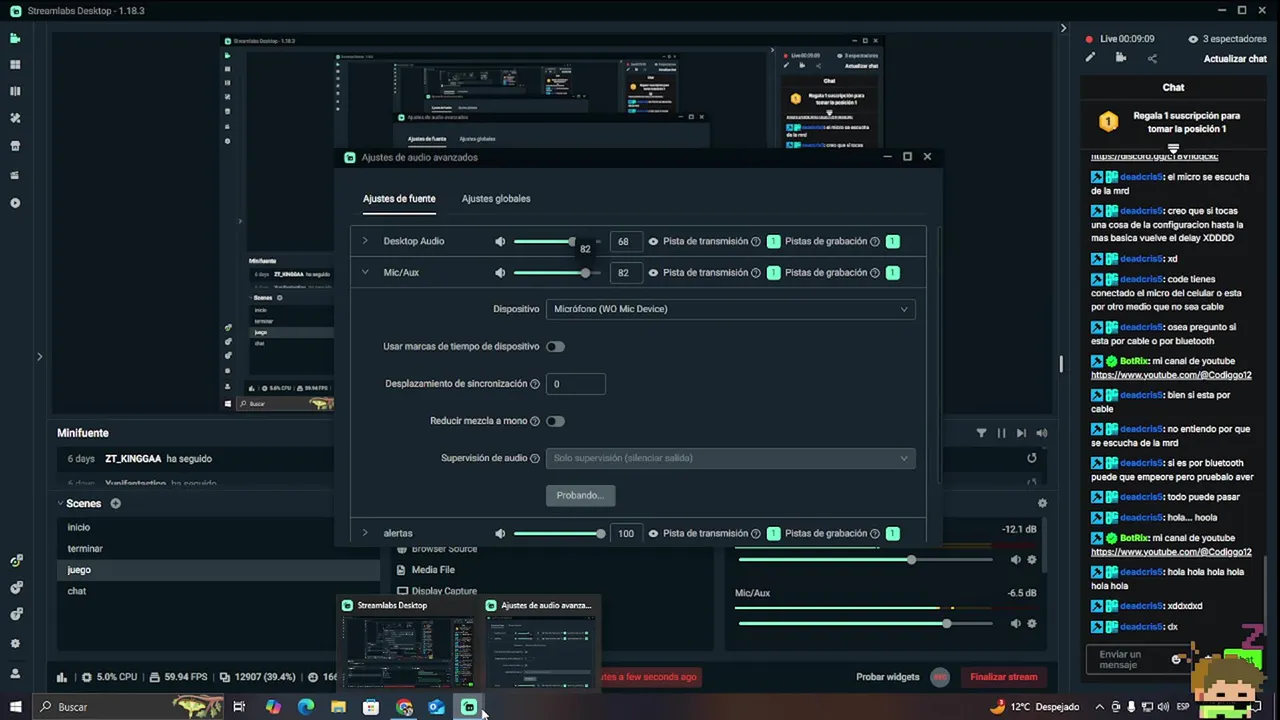Click Probar widgets
1280x720 pixels.
tap(887, 677)
